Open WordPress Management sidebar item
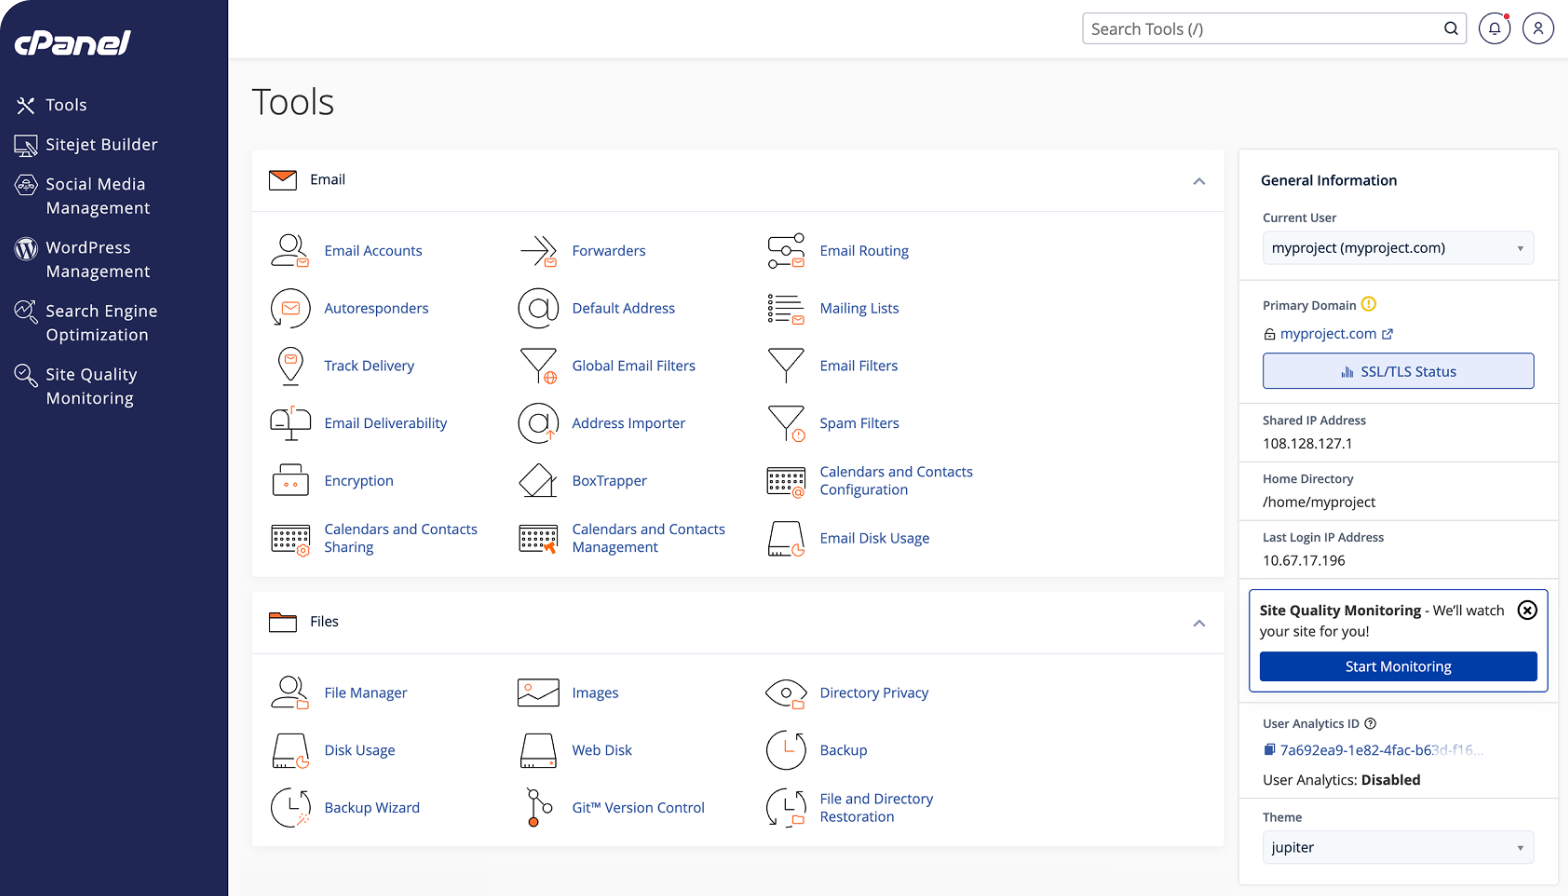The height and width of the screenshot is (896, 1568). [x=83, y=259]
